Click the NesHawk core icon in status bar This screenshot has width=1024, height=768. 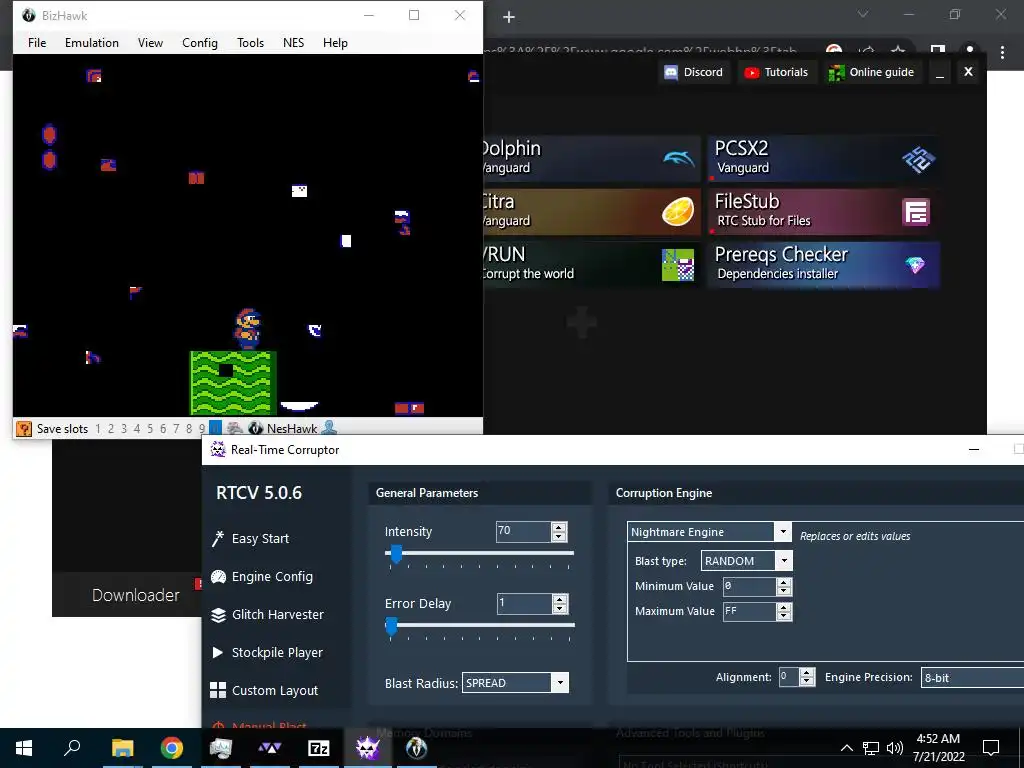pos(256,428)
